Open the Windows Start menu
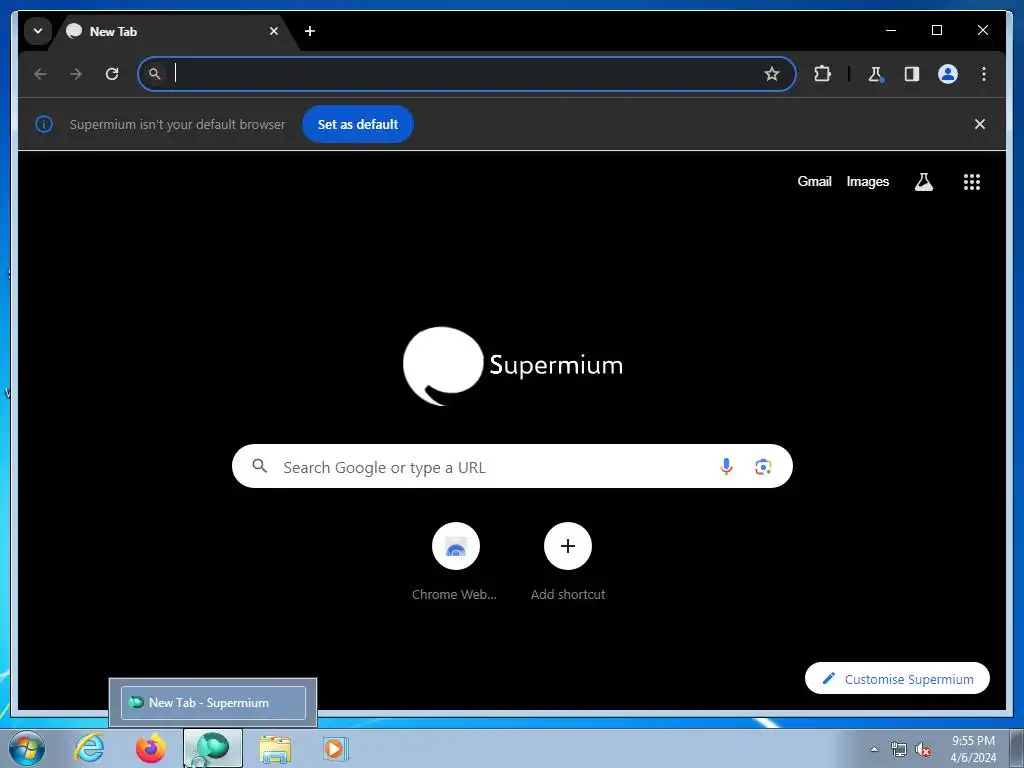The width and height of the screenshot is (1024, 768). 26,748
